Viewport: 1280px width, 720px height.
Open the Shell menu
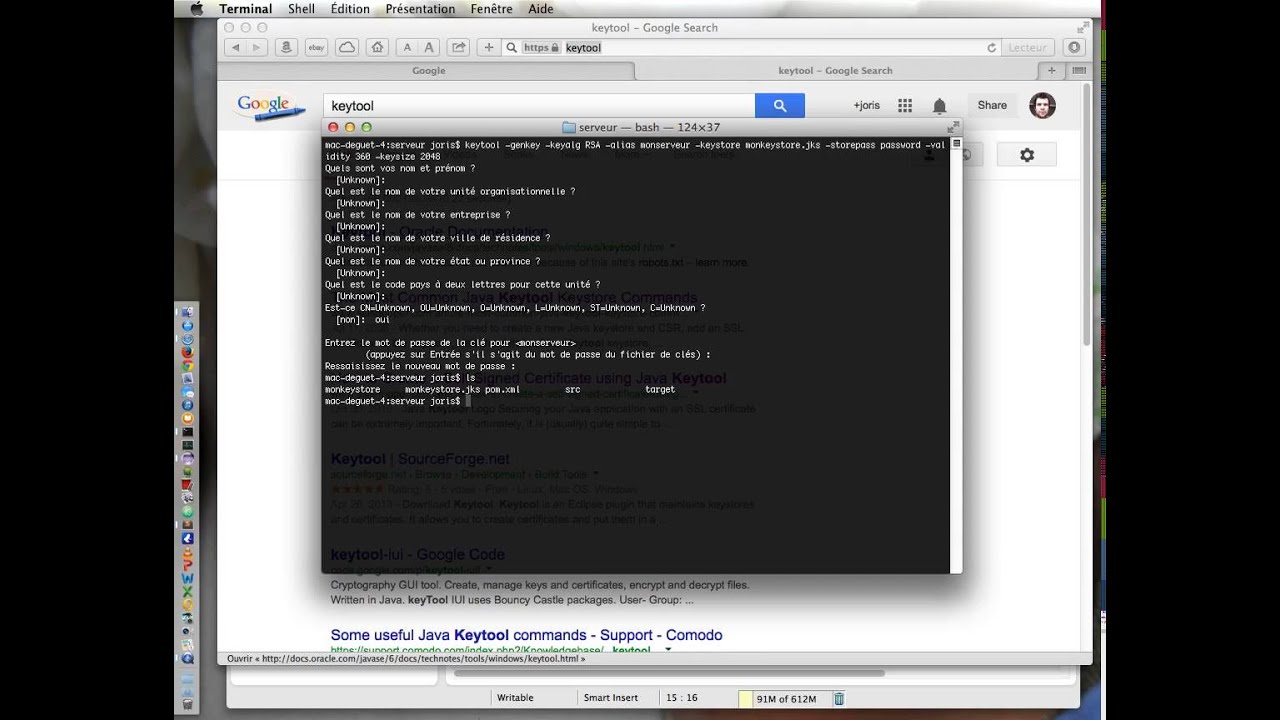click(301, 9)
